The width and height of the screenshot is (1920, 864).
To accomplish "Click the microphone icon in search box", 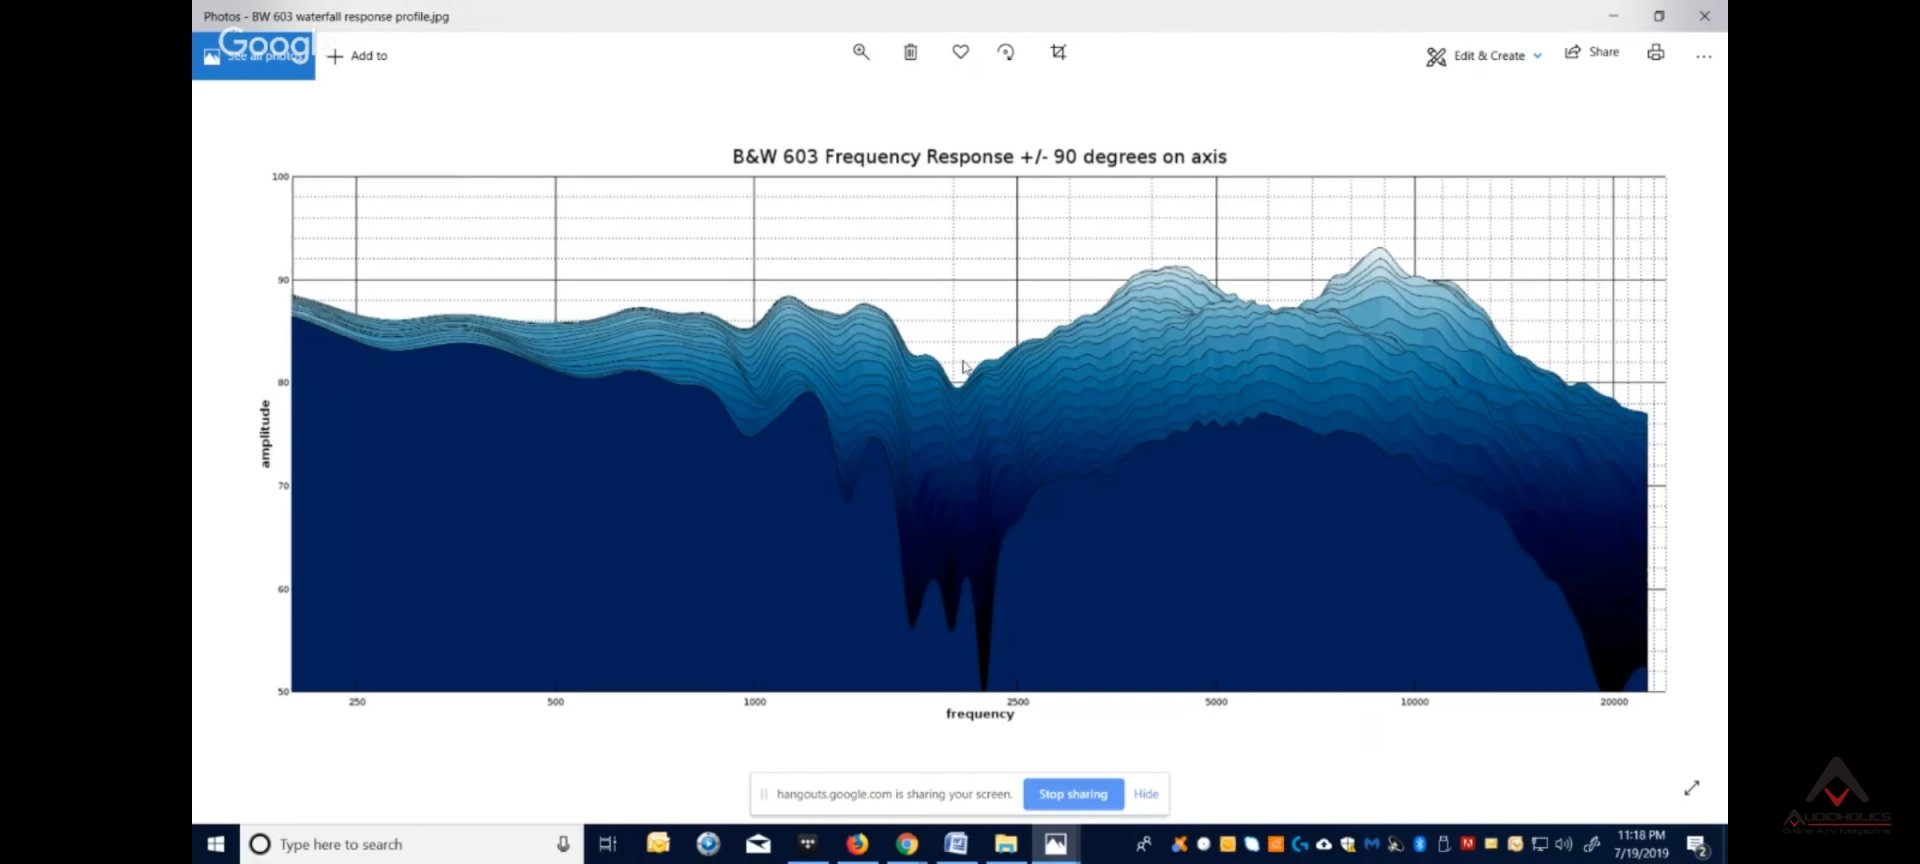I will coord(563,844).
